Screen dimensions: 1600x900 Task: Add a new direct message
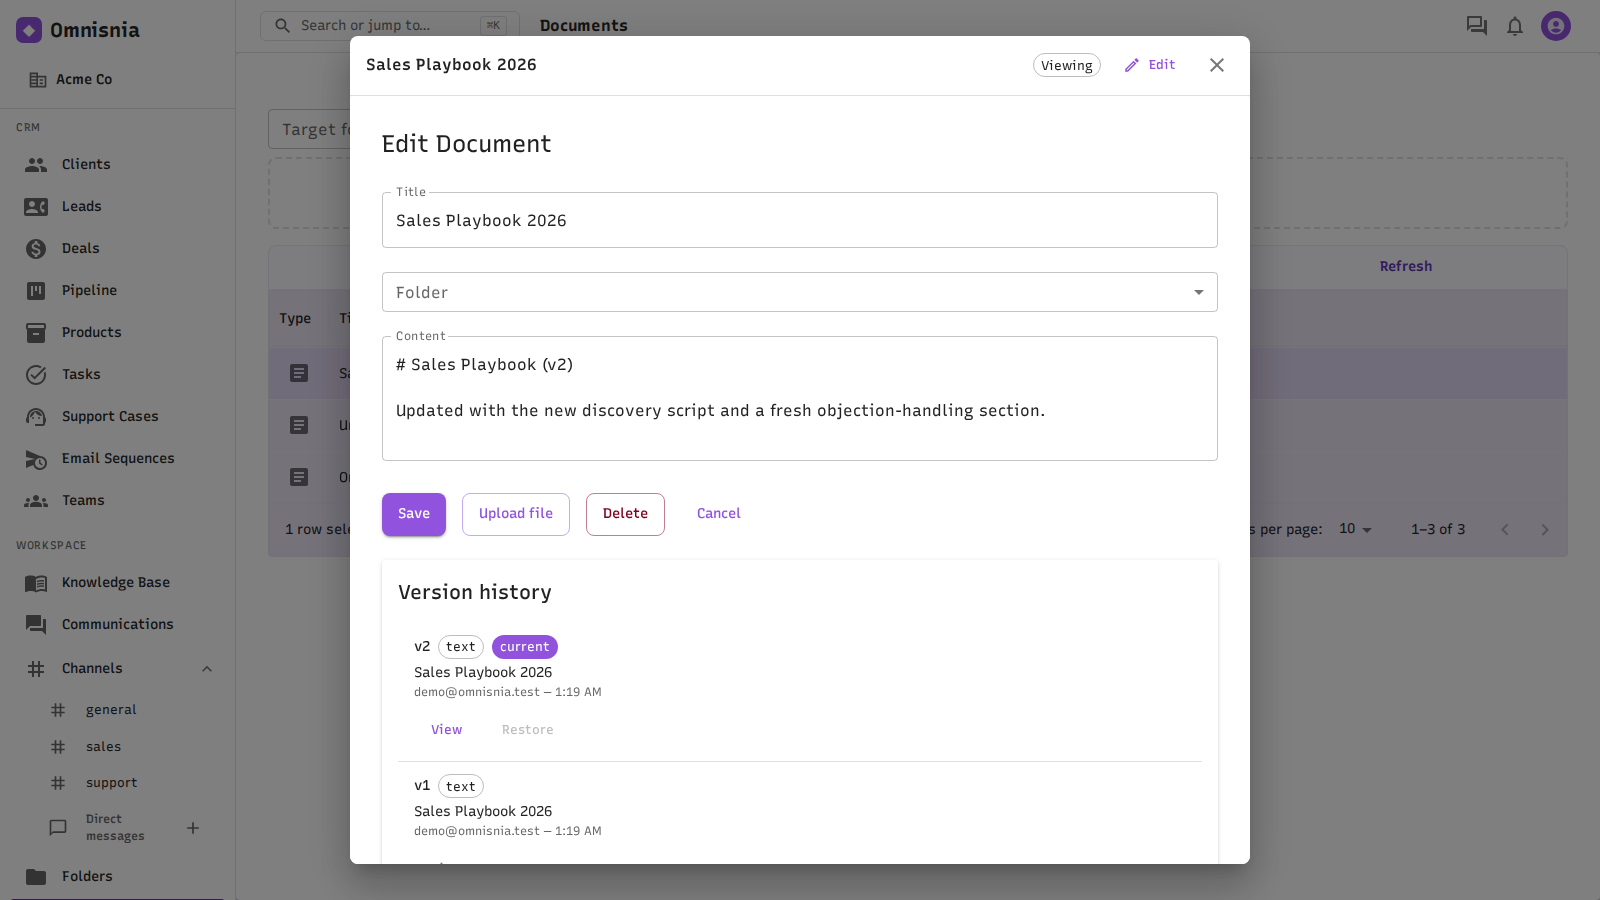click(193, 828)
